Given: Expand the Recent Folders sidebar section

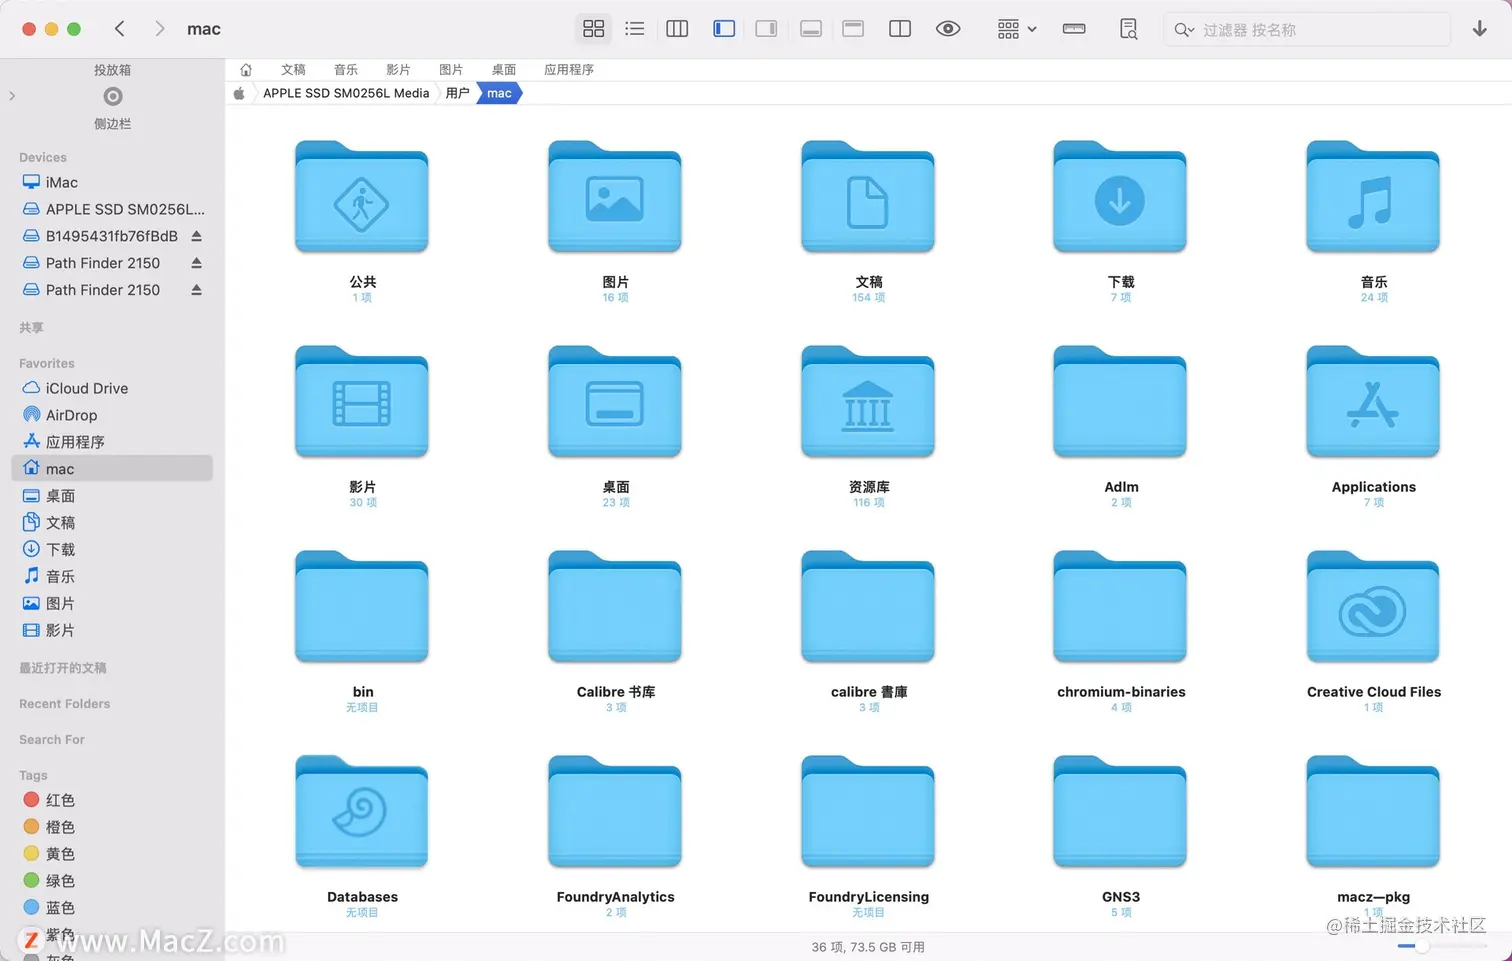Looking at the screenshot, I should click(x=65, y=704).
